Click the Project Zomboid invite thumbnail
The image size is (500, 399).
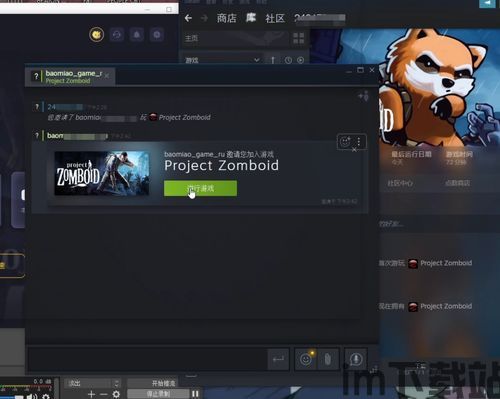[x=102, y=173]
